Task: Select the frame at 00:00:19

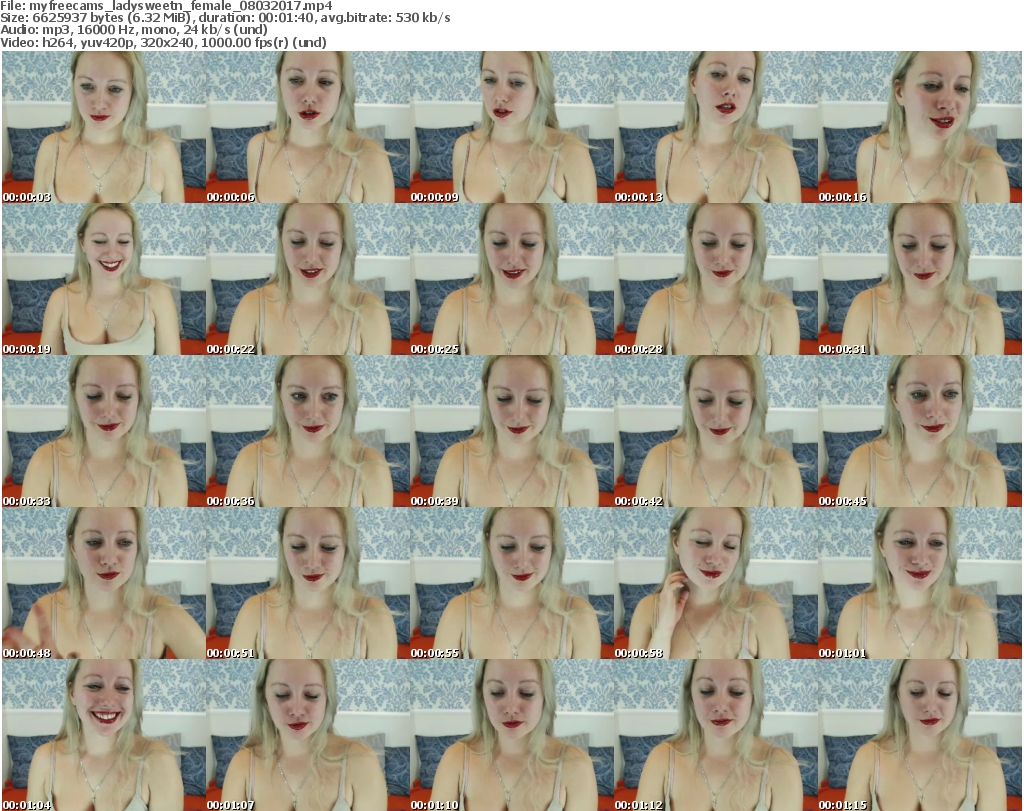Action: [103, 279]
